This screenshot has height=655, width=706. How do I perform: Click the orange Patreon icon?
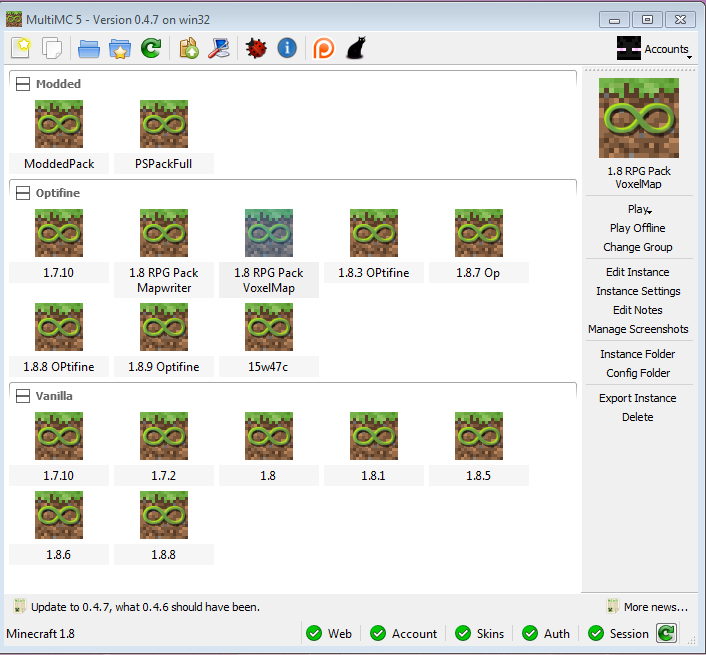click(x=324, y=47)
